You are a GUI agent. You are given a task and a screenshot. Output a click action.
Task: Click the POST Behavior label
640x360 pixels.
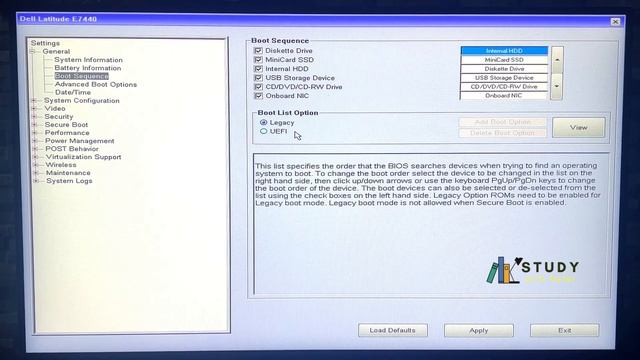72,149
